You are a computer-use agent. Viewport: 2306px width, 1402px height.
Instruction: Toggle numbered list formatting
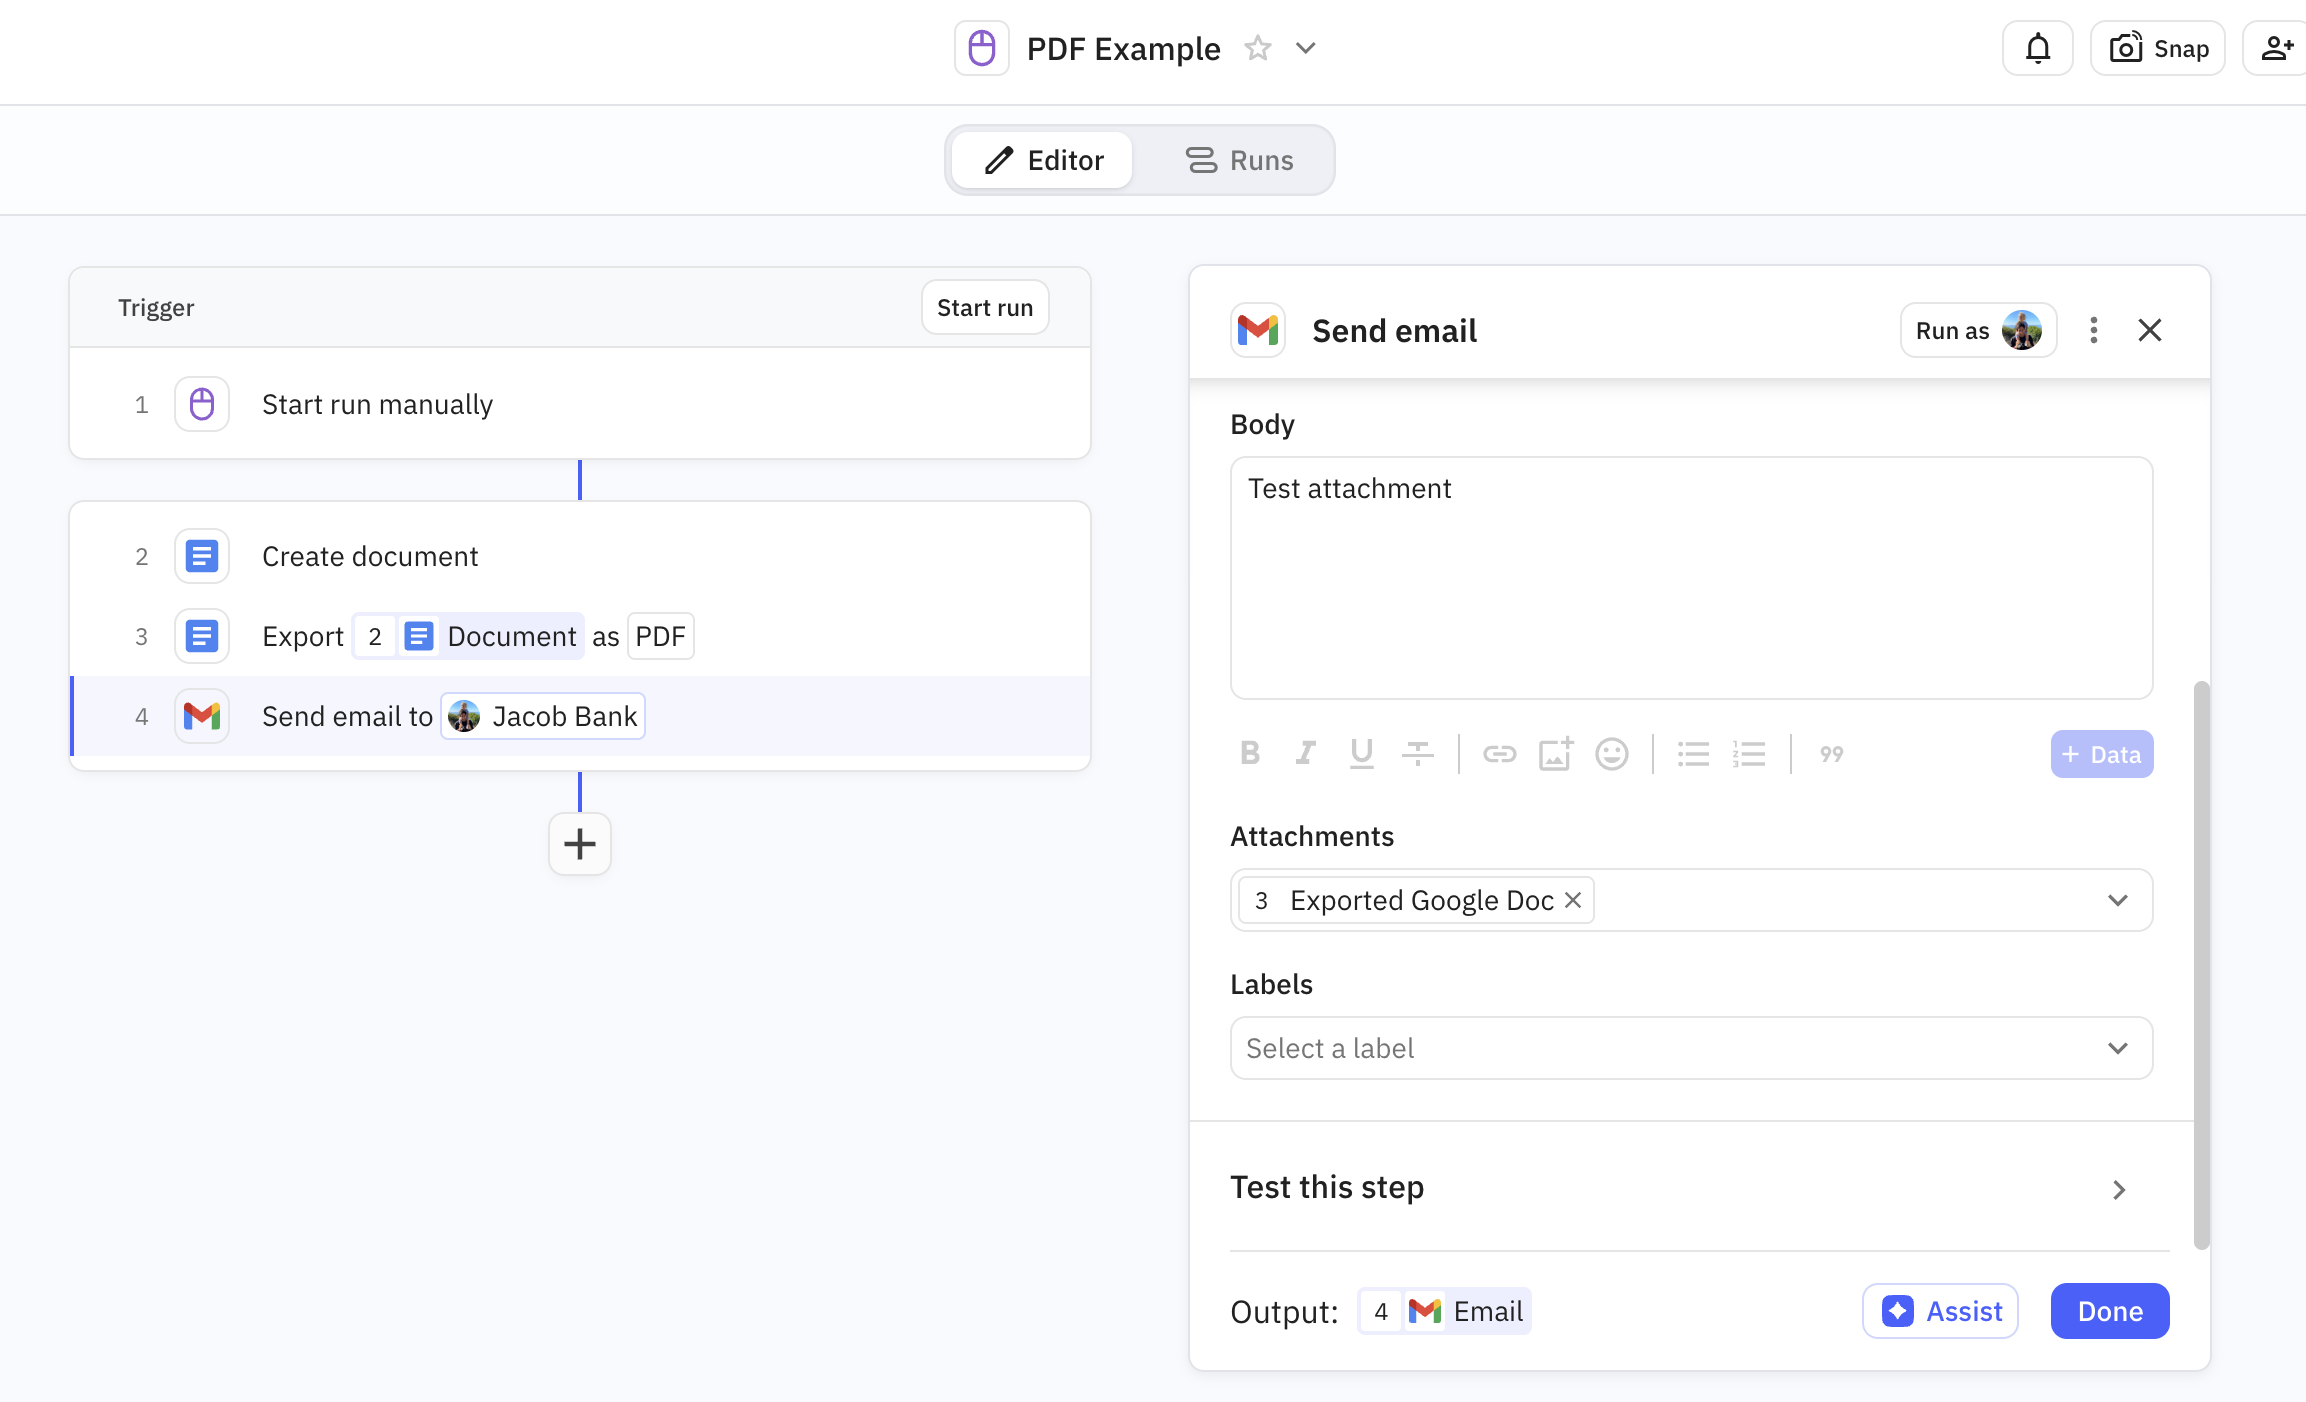pos(1749,753)
